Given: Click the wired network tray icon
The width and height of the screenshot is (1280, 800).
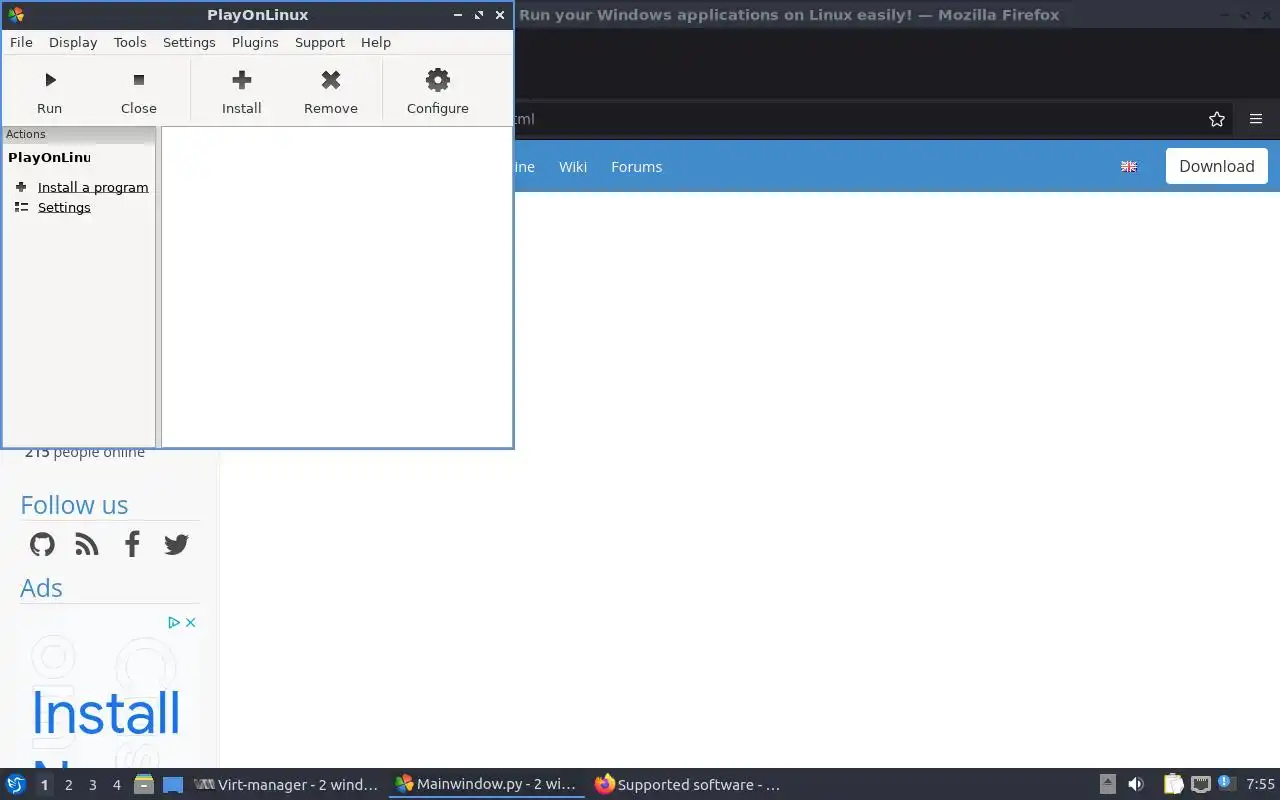Looking at the screenshot, I should 1201,785.
